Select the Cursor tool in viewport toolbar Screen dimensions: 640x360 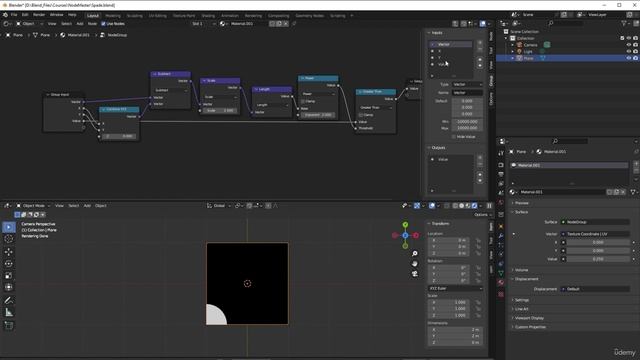9,239
